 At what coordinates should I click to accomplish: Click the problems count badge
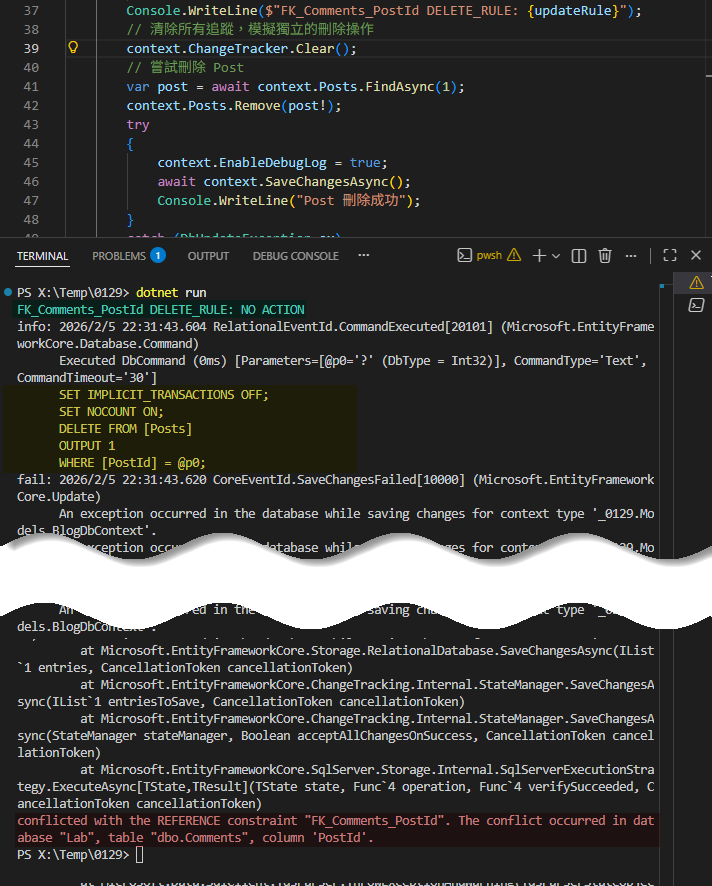(x=157, y=256)
